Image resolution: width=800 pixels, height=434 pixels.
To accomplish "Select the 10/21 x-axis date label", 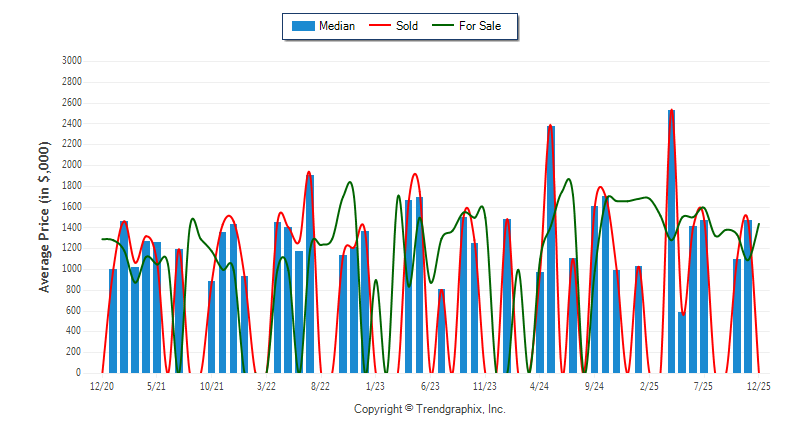I will pos(211,386).
